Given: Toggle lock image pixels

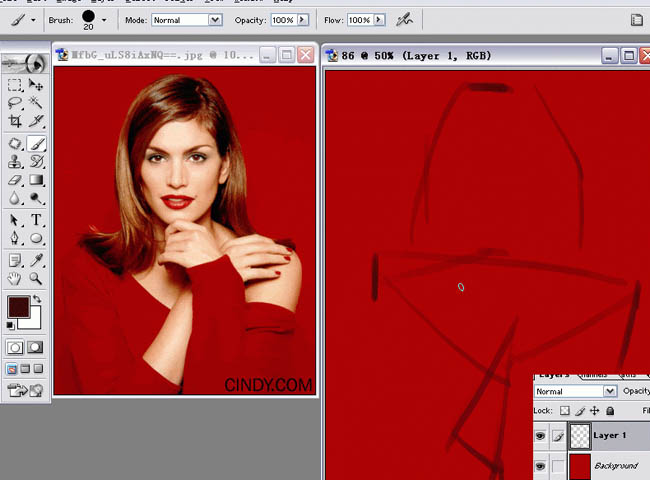Looking at the screenshot, I should (x=580, y=411).
